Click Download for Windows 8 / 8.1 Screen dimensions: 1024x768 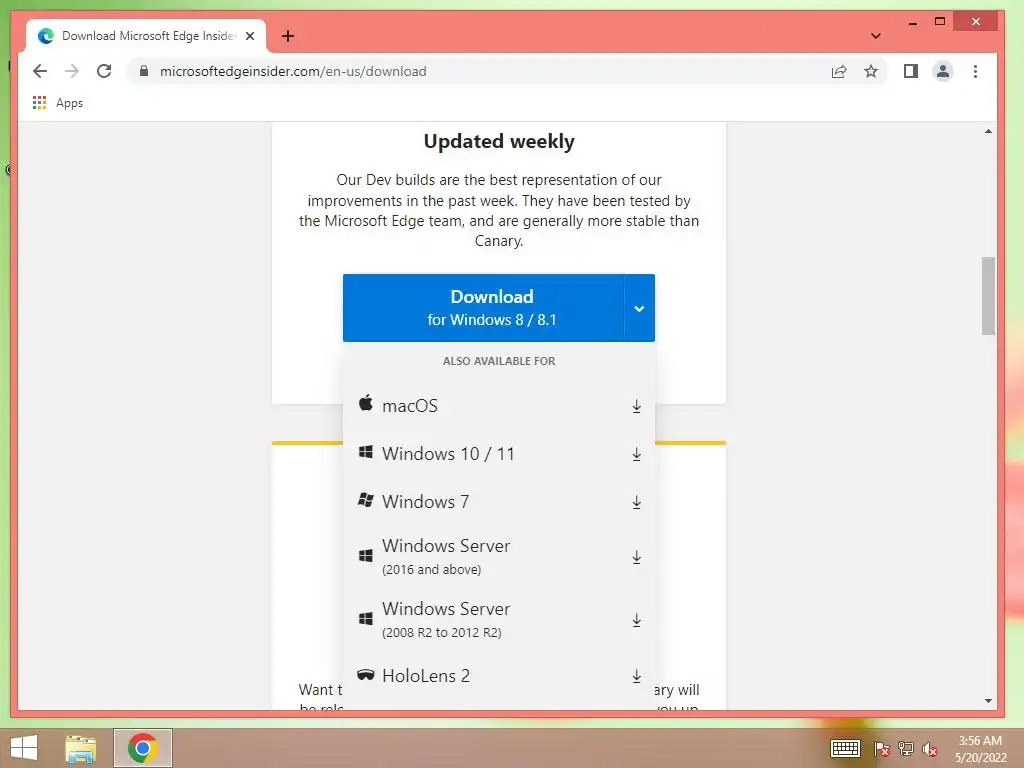coord(483,308)
